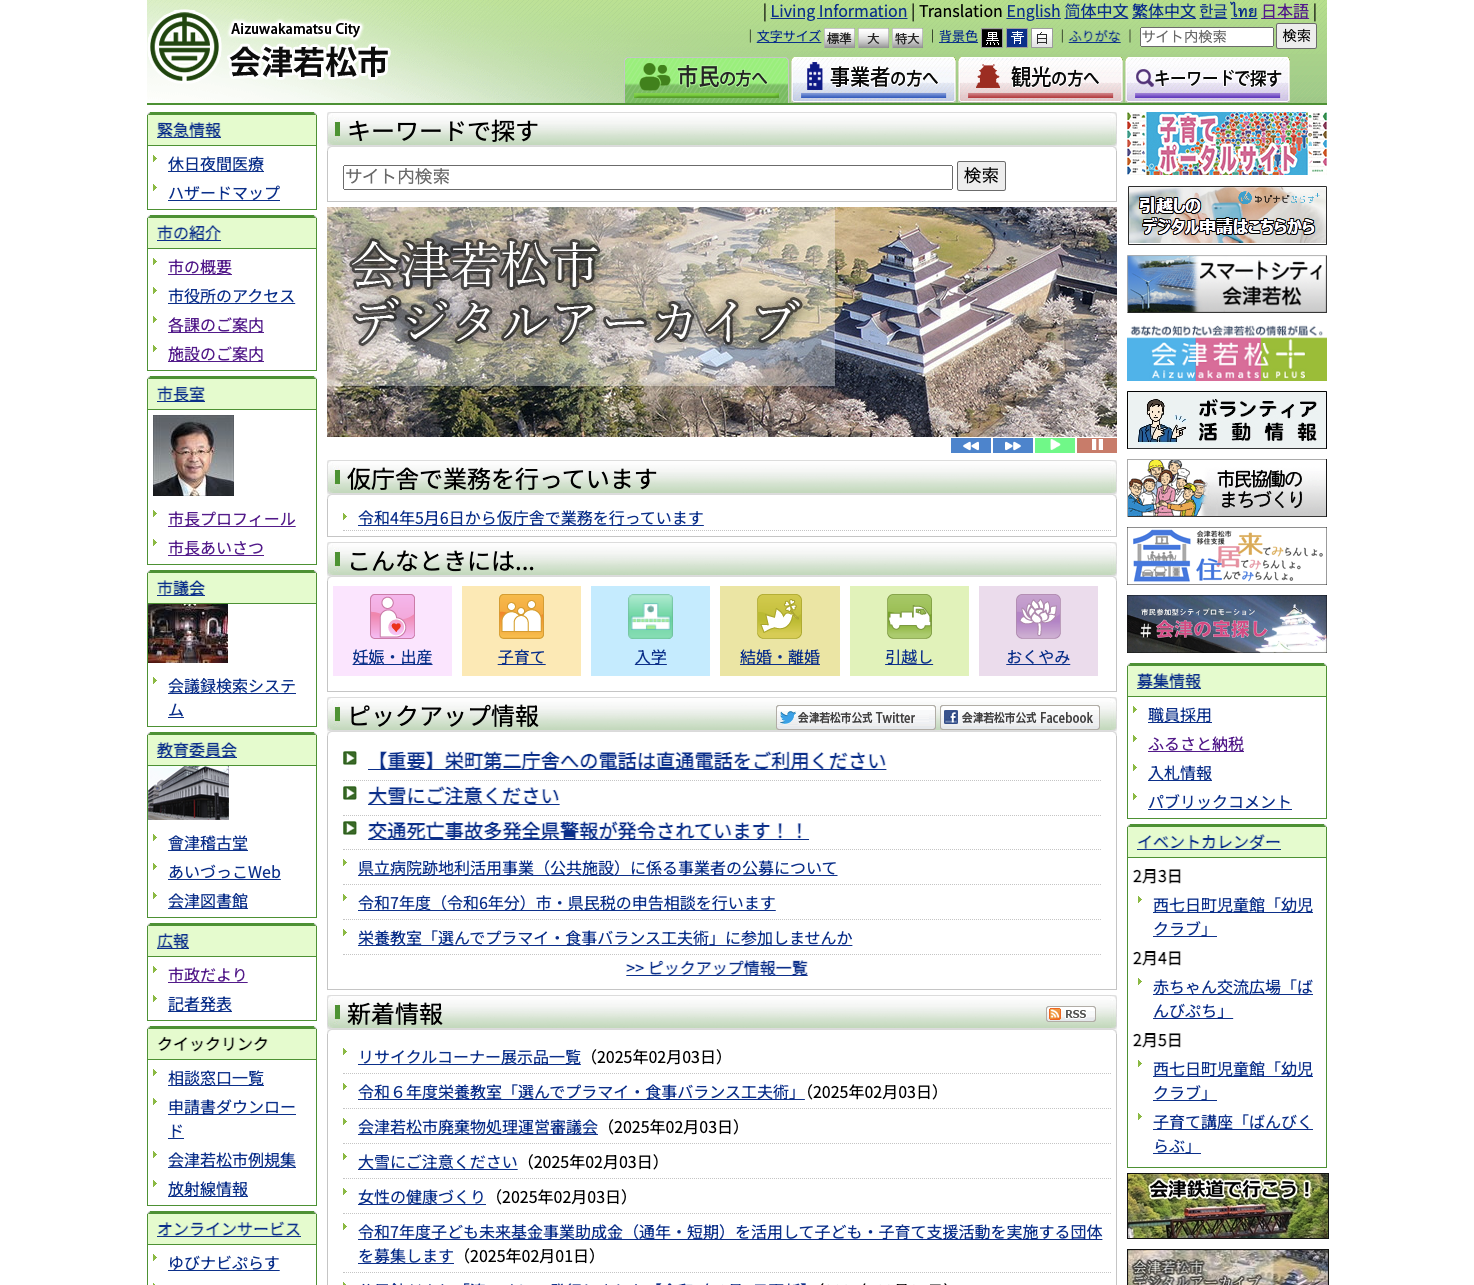This screenshot has width=1474, height=1285.
Task: Open the city council chamber photo
Action: (188, 633)
